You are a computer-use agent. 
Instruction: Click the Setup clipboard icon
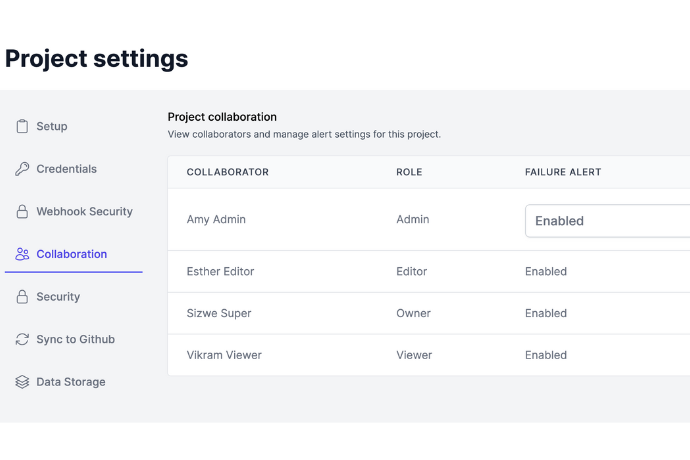point(22,127)
